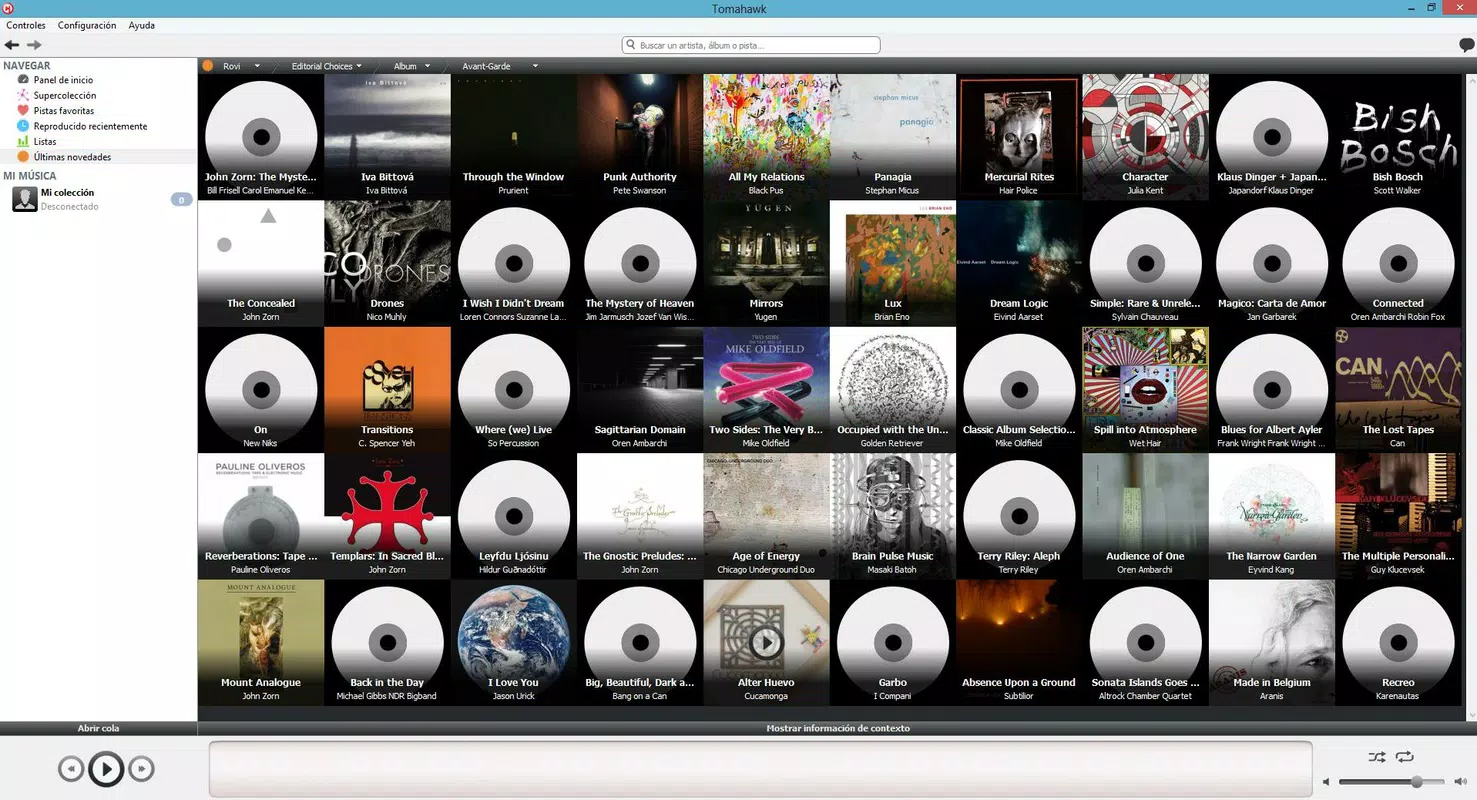Click the Mi colección count badge
The image size is (1477, 800).
pos(181,200)
